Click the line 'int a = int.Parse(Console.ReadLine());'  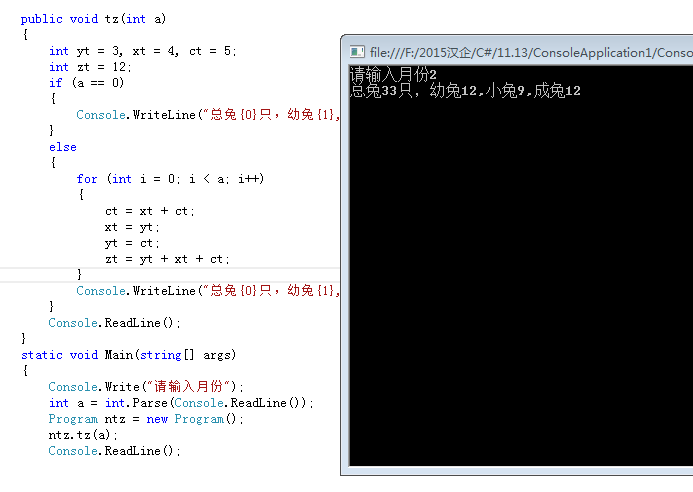point(181,403)
